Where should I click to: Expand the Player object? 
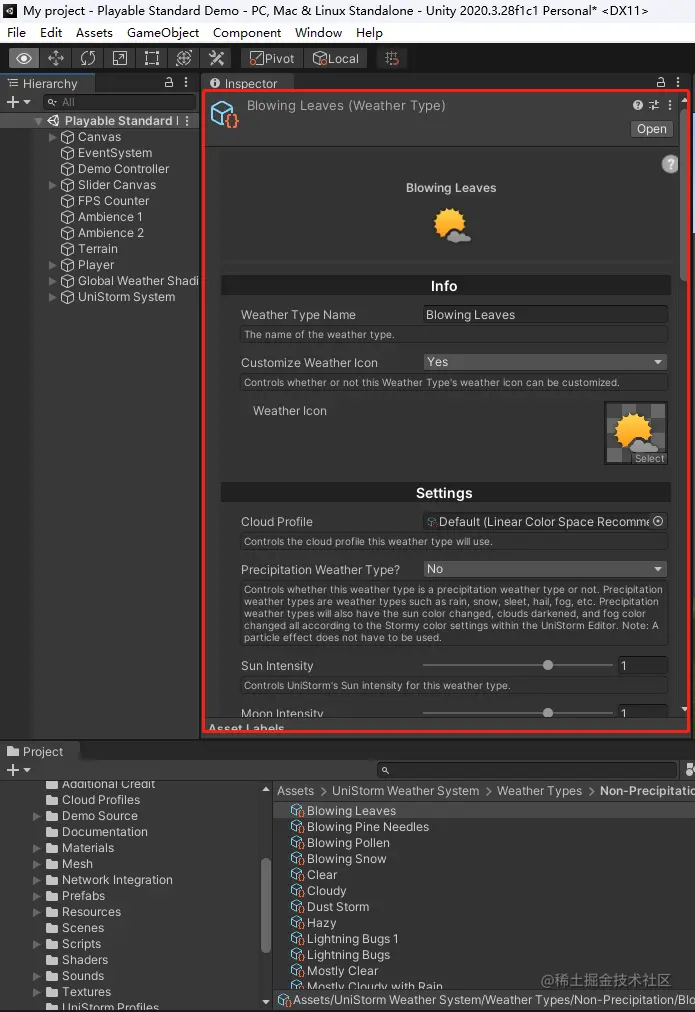[53, 265]
